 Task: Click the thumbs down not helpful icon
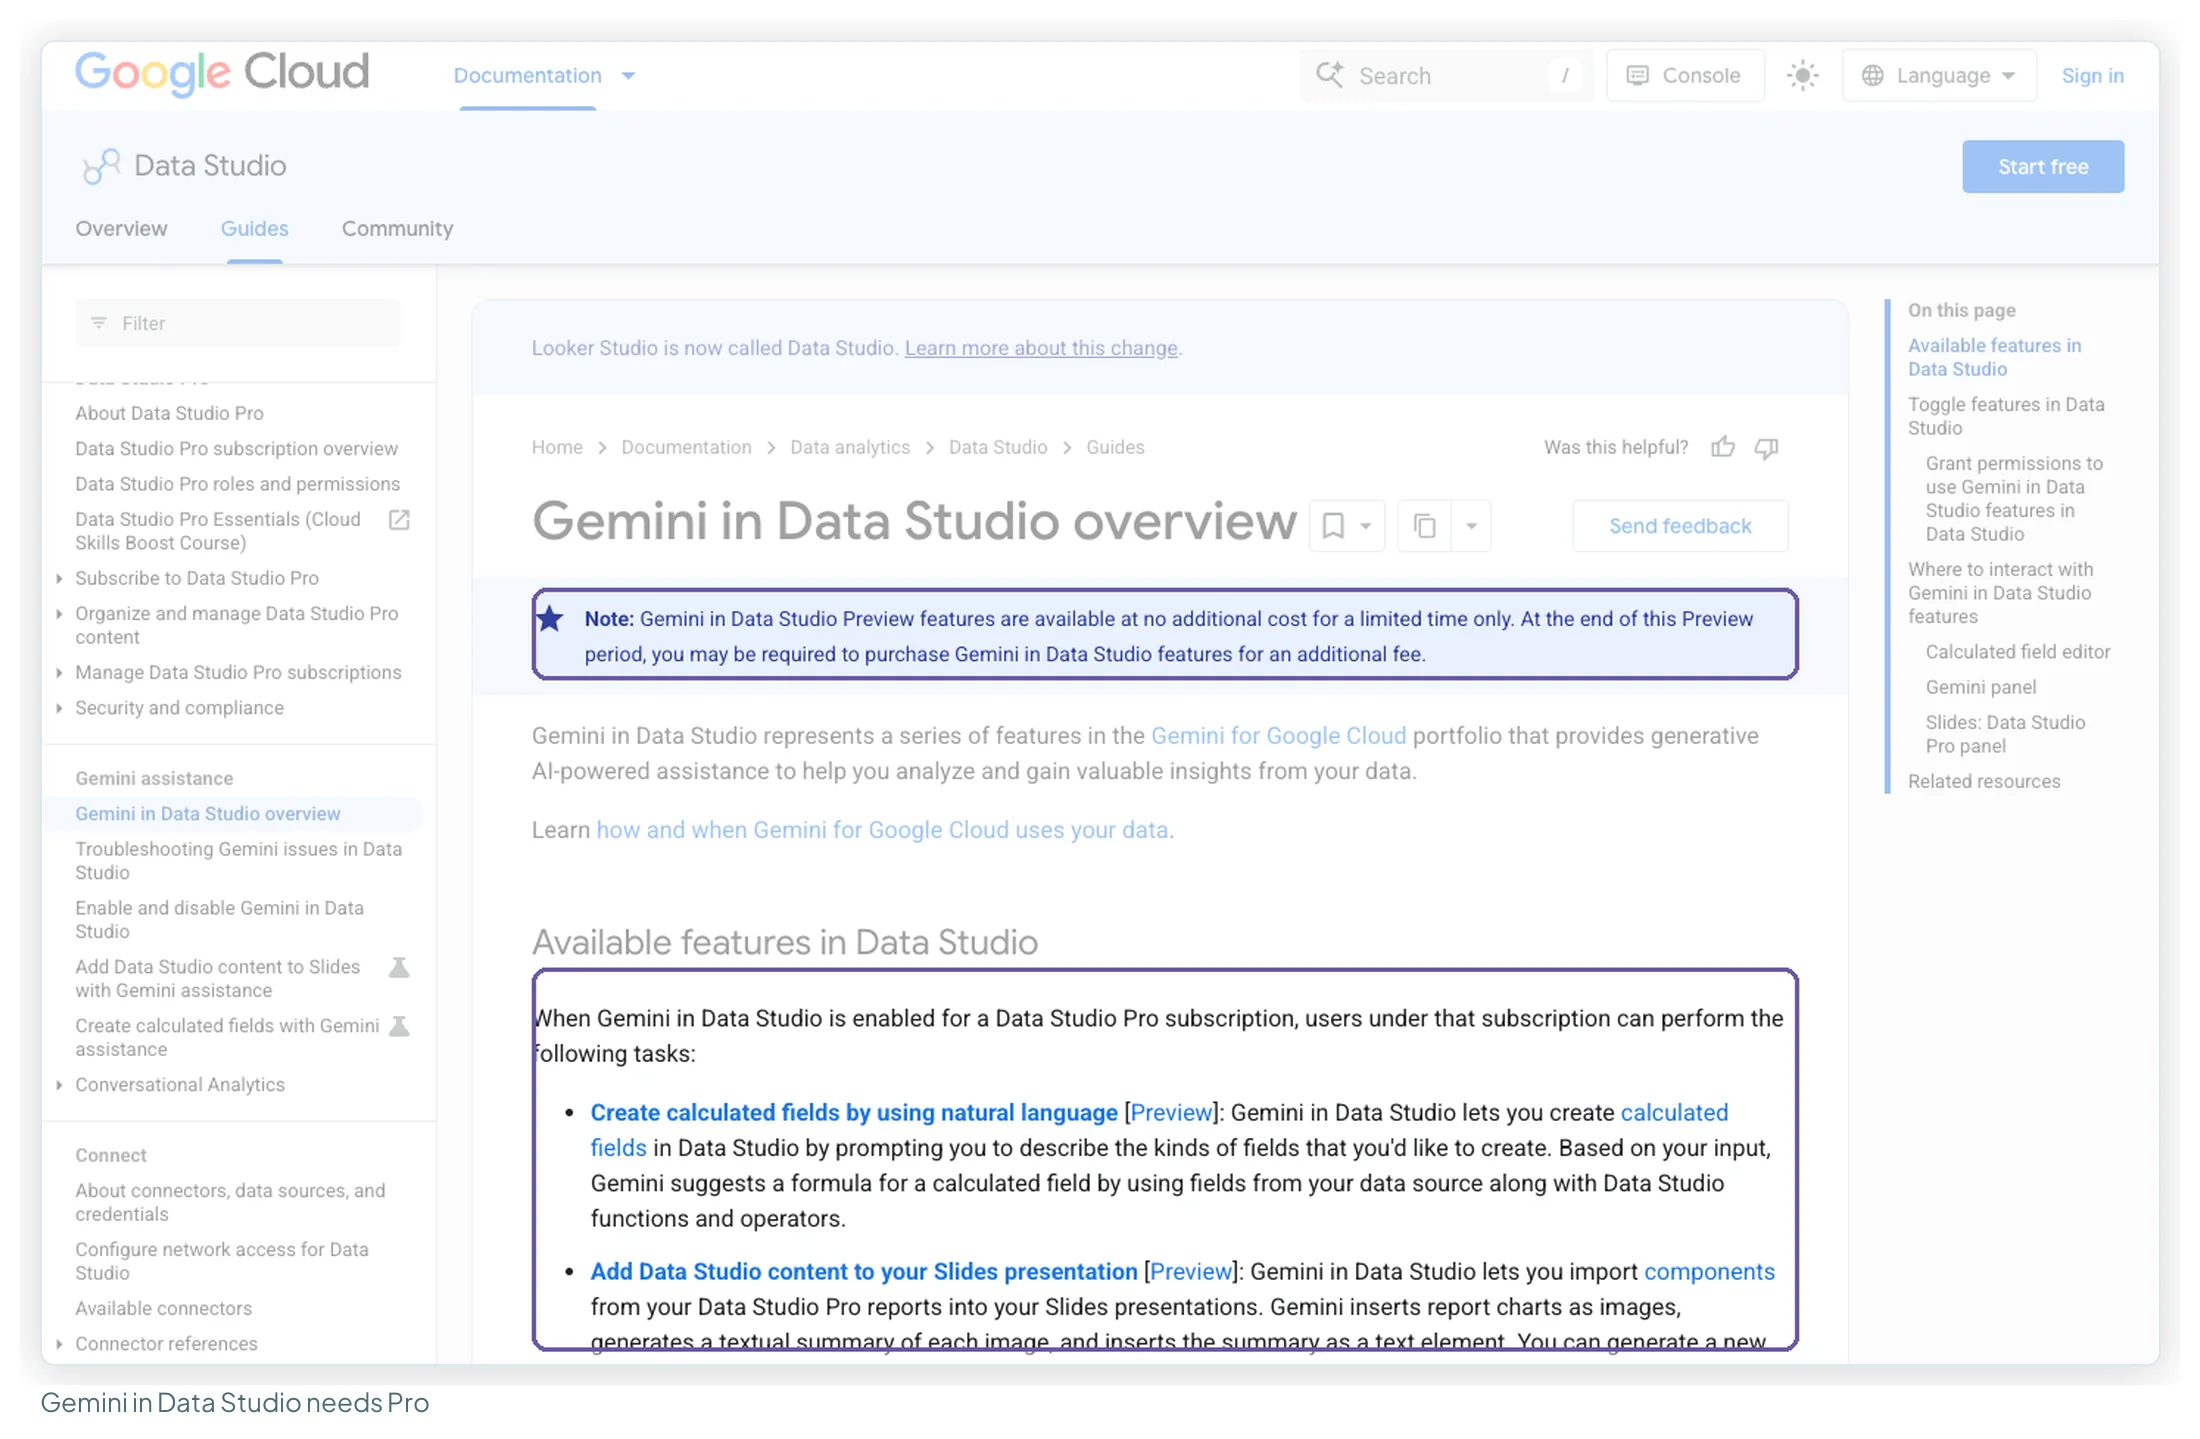(x=1766, y=447)
